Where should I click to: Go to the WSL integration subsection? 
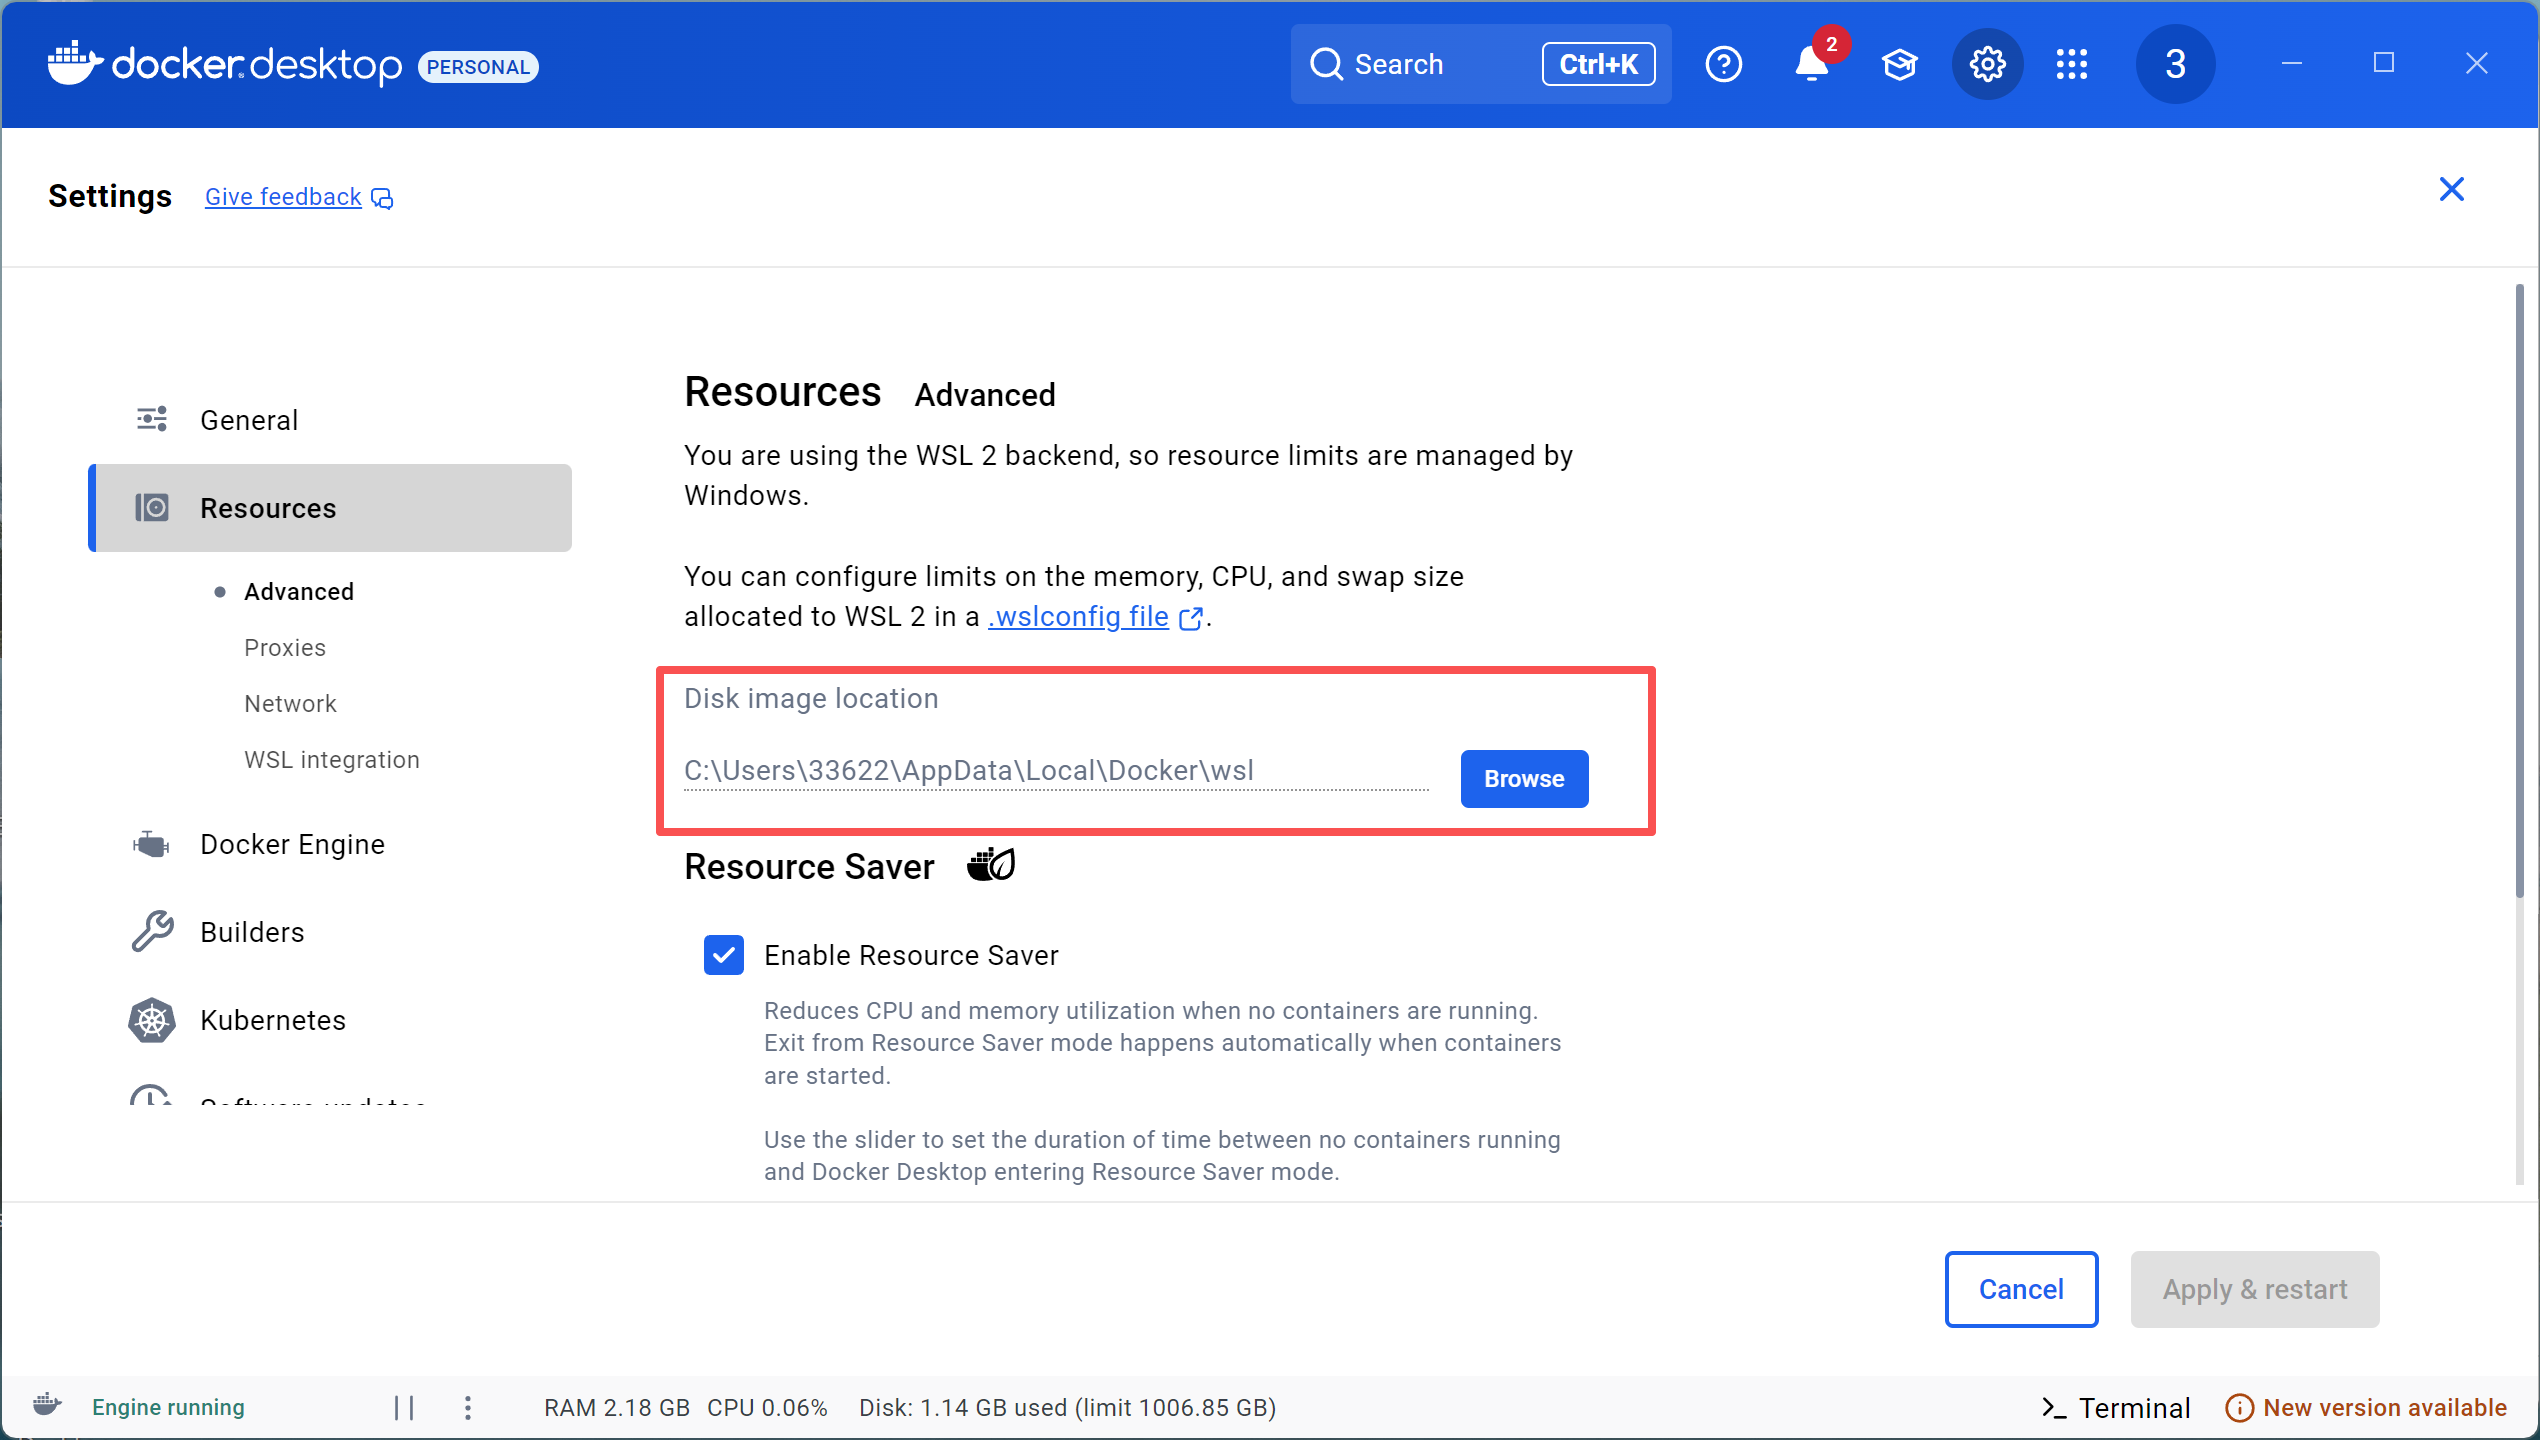[331, 760]
